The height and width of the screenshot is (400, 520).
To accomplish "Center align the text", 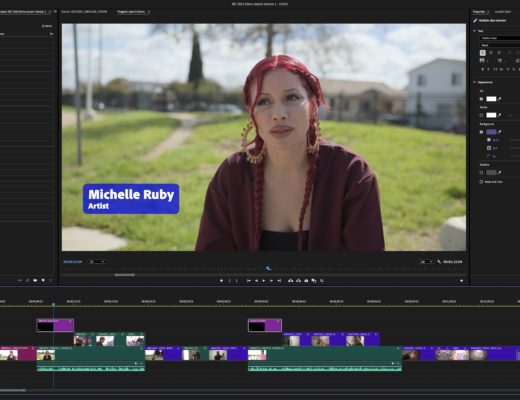I will (491, 53).
